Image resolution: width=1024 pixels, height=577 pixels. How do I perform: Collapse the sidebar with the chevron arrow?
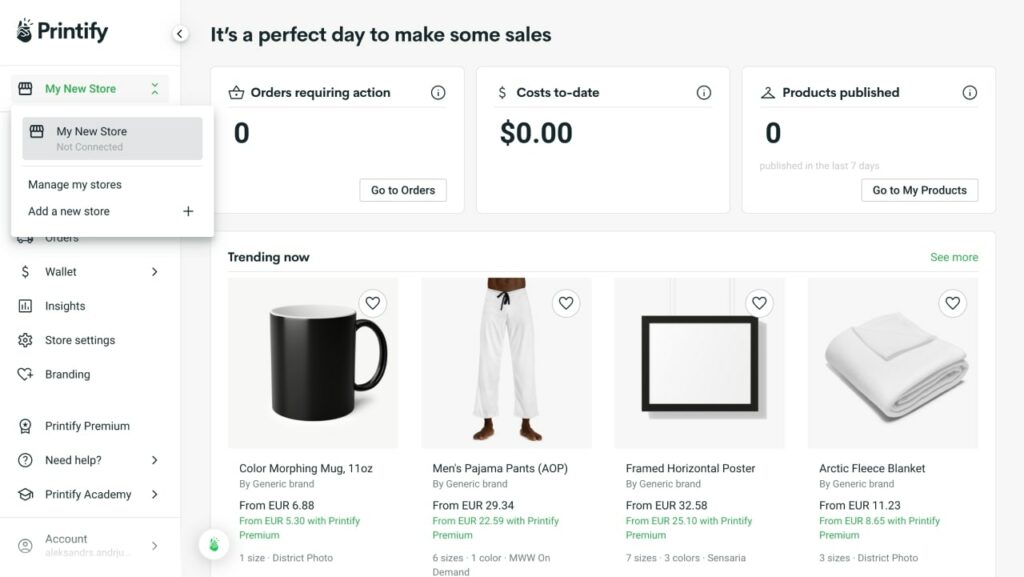[180, 33]
